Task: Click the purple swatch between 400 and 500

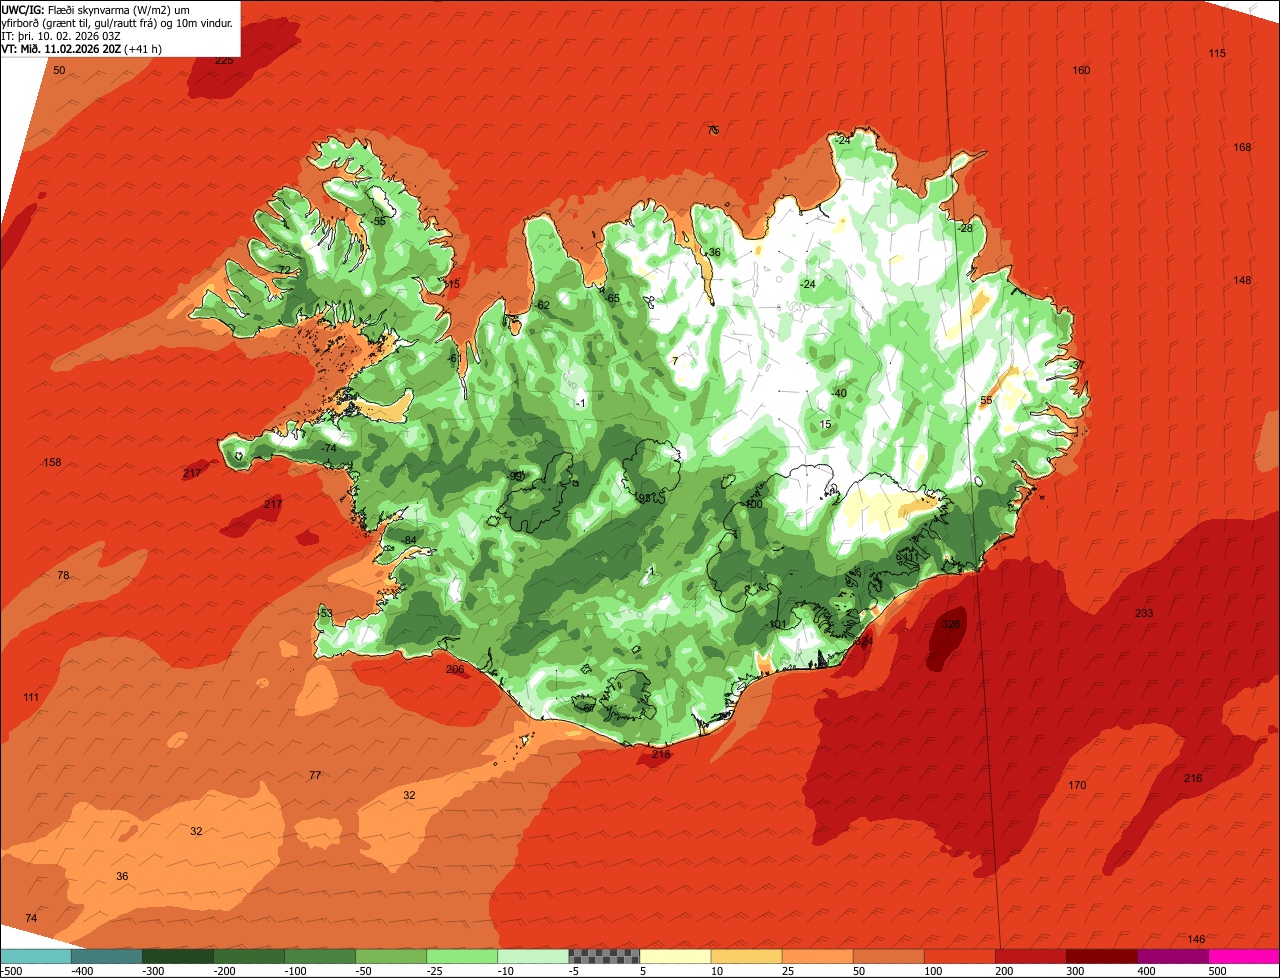Action: pyautogui.click(x=1171, y=955)
